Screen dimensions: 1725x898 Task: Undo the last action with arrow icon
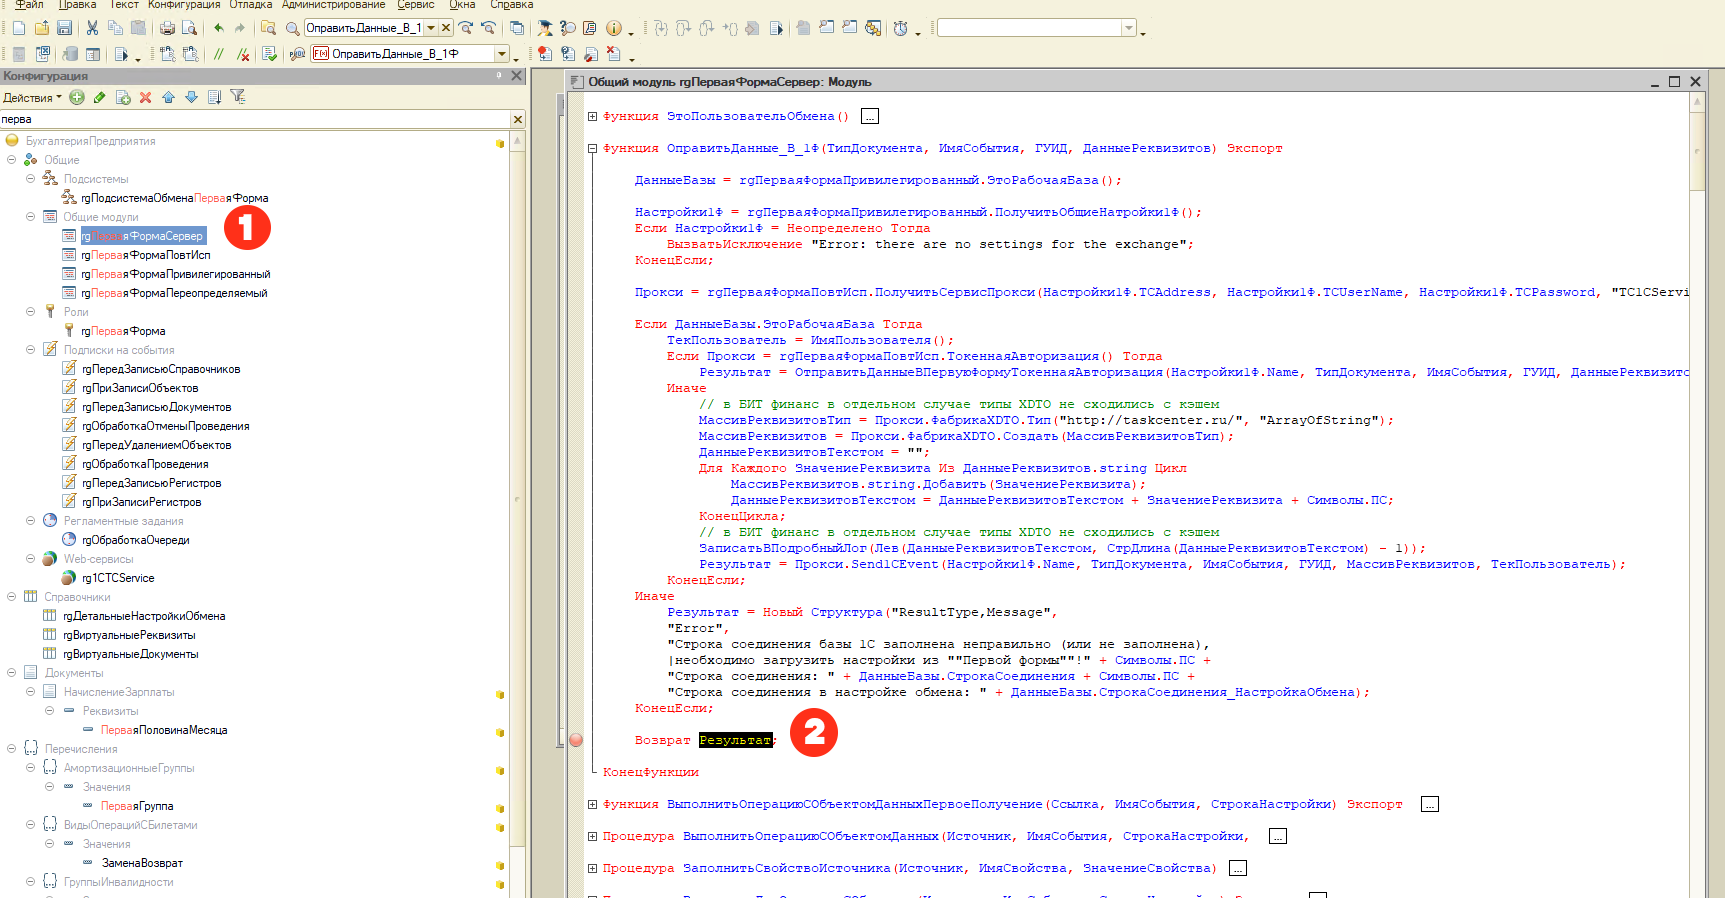pos(219,28)
